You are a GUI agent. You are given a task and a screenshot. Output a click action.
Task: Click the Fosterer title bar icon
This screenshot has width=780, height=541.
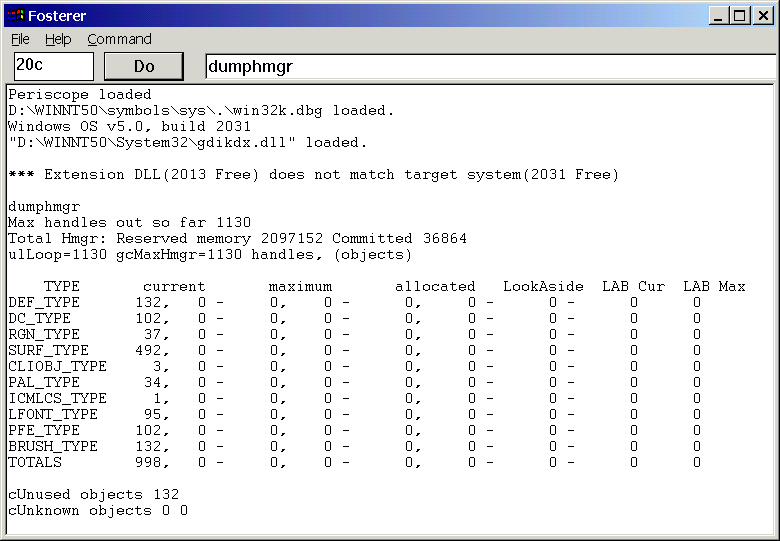[x=16, y=16]
